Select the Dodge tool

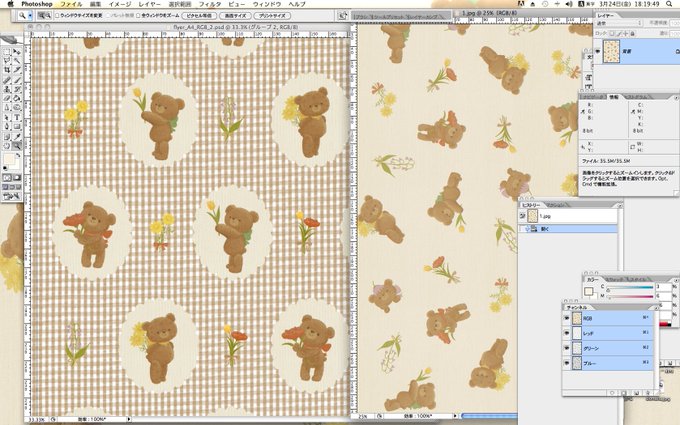pos(17,107)
